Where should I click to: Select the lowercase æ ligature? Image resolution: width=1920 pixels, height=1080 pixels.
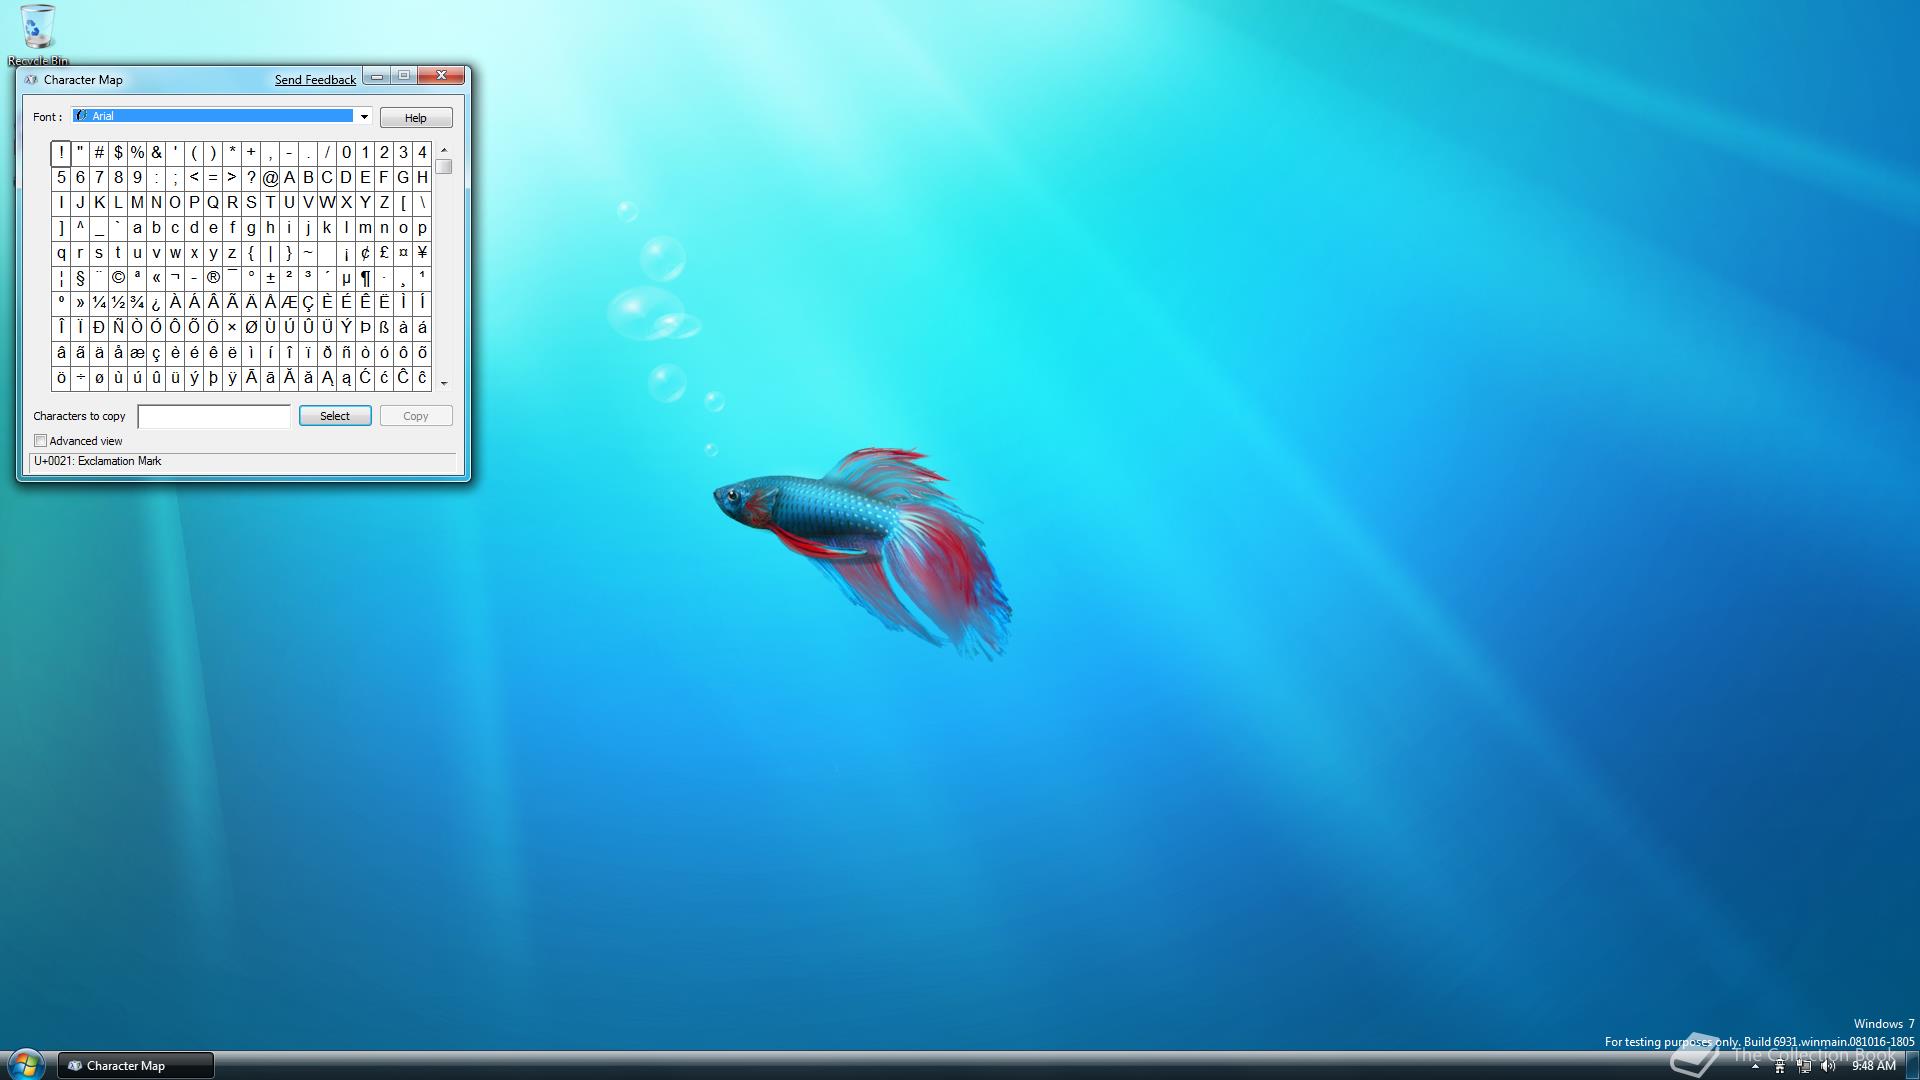pos(137,353)
